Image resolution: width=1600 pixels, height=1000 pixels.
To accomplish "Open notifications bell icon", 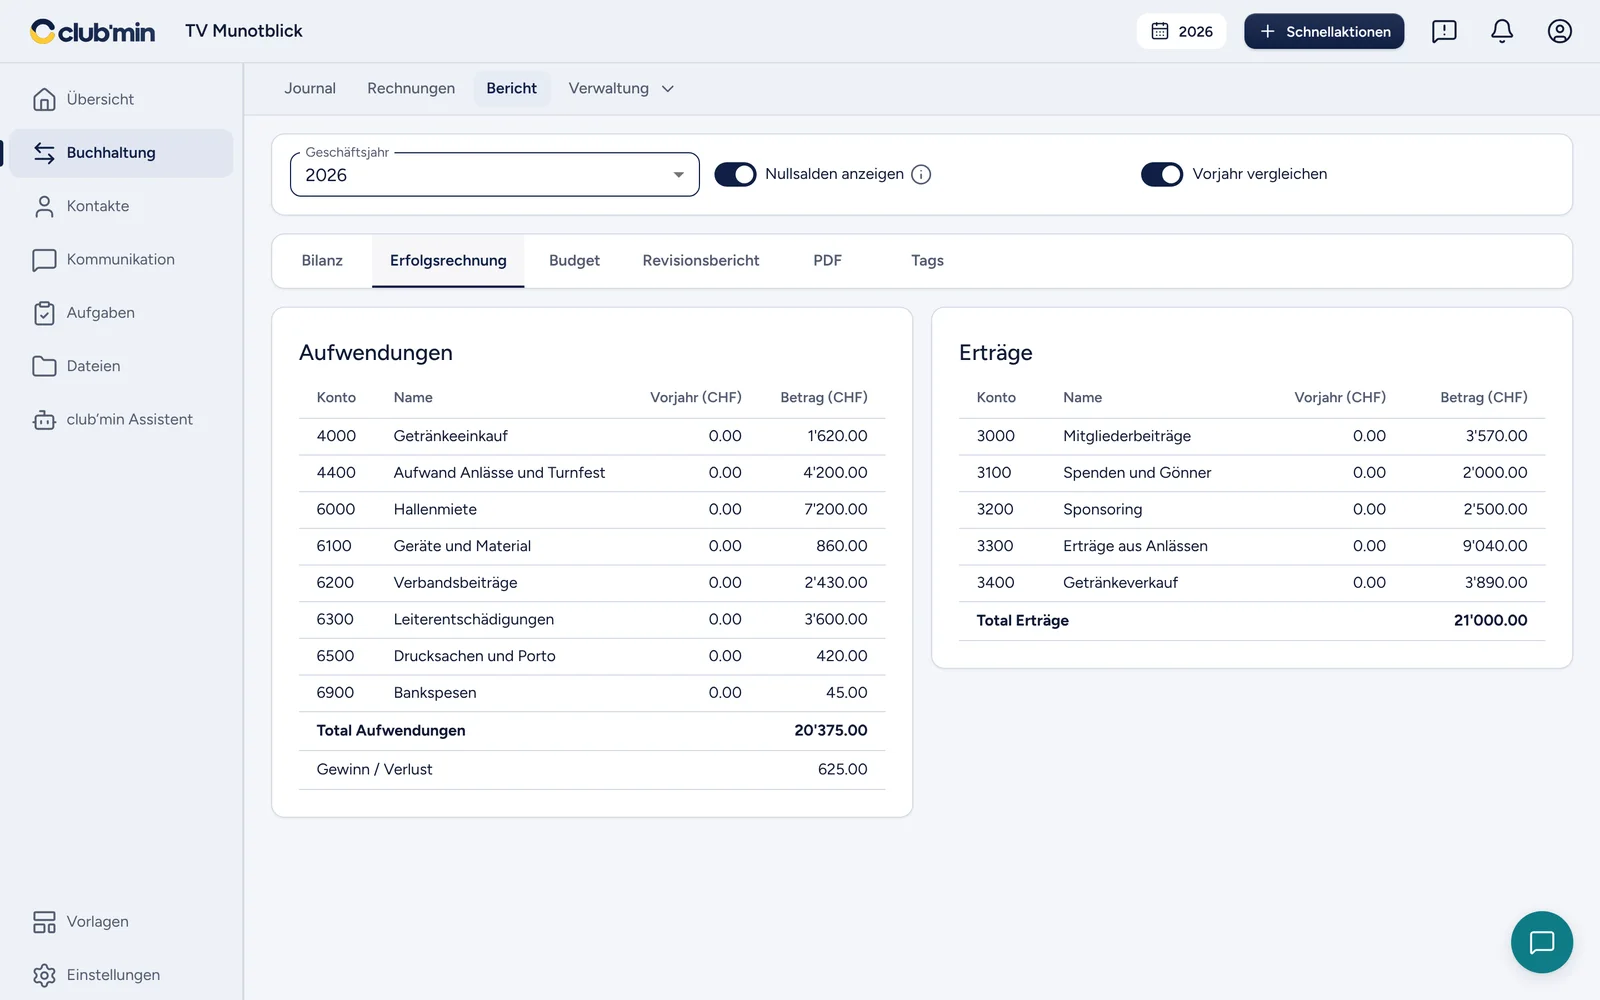I will (1502, 31).
